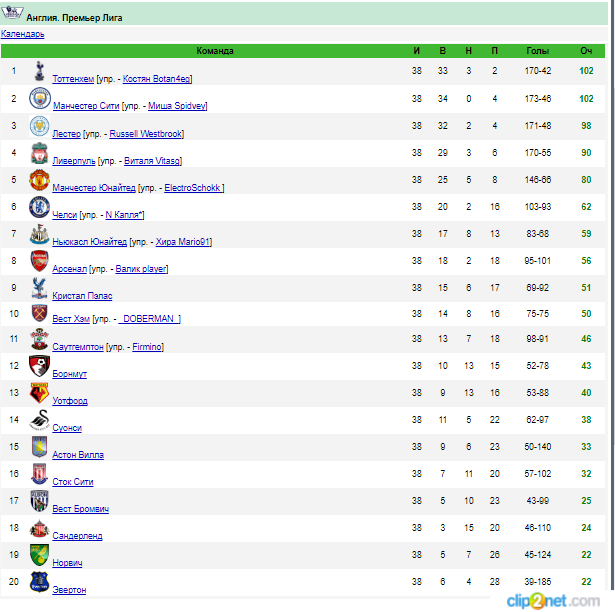Open the Лестер team link
This screenshot has height=612, width=615.
coord(66,134)
